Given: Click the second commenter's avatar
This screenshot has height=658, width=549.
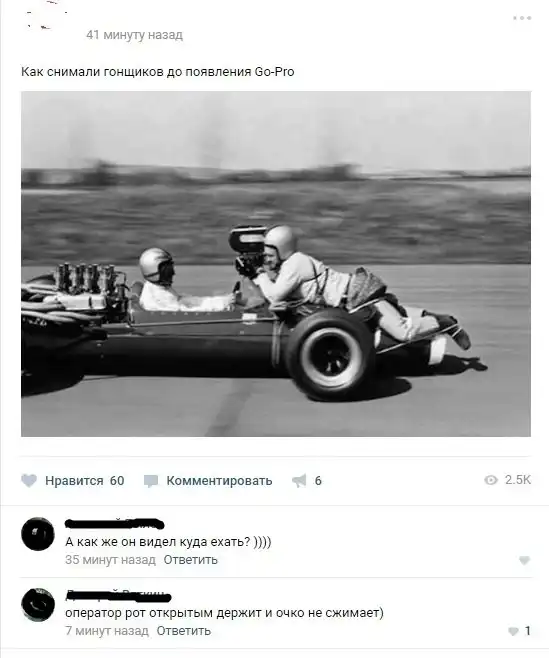Looking at the screenshot, I should (x=38, y=605).
